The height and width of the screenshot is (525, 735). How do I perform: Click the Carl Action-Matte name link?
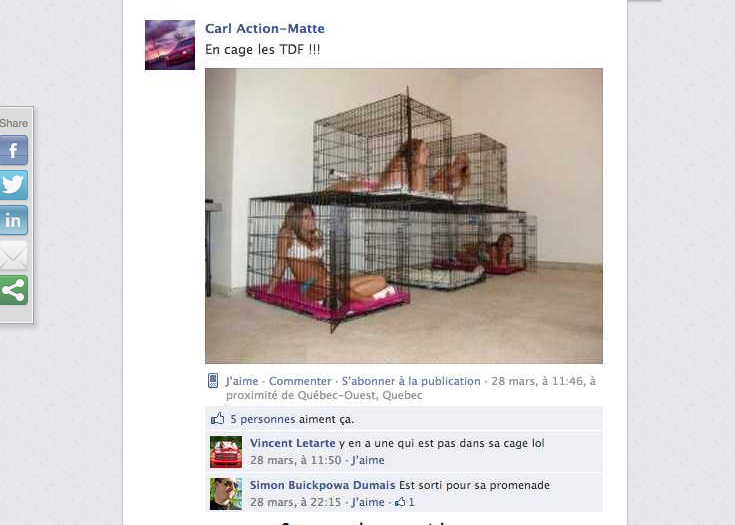pyautogui.click(x=265, y=29)
